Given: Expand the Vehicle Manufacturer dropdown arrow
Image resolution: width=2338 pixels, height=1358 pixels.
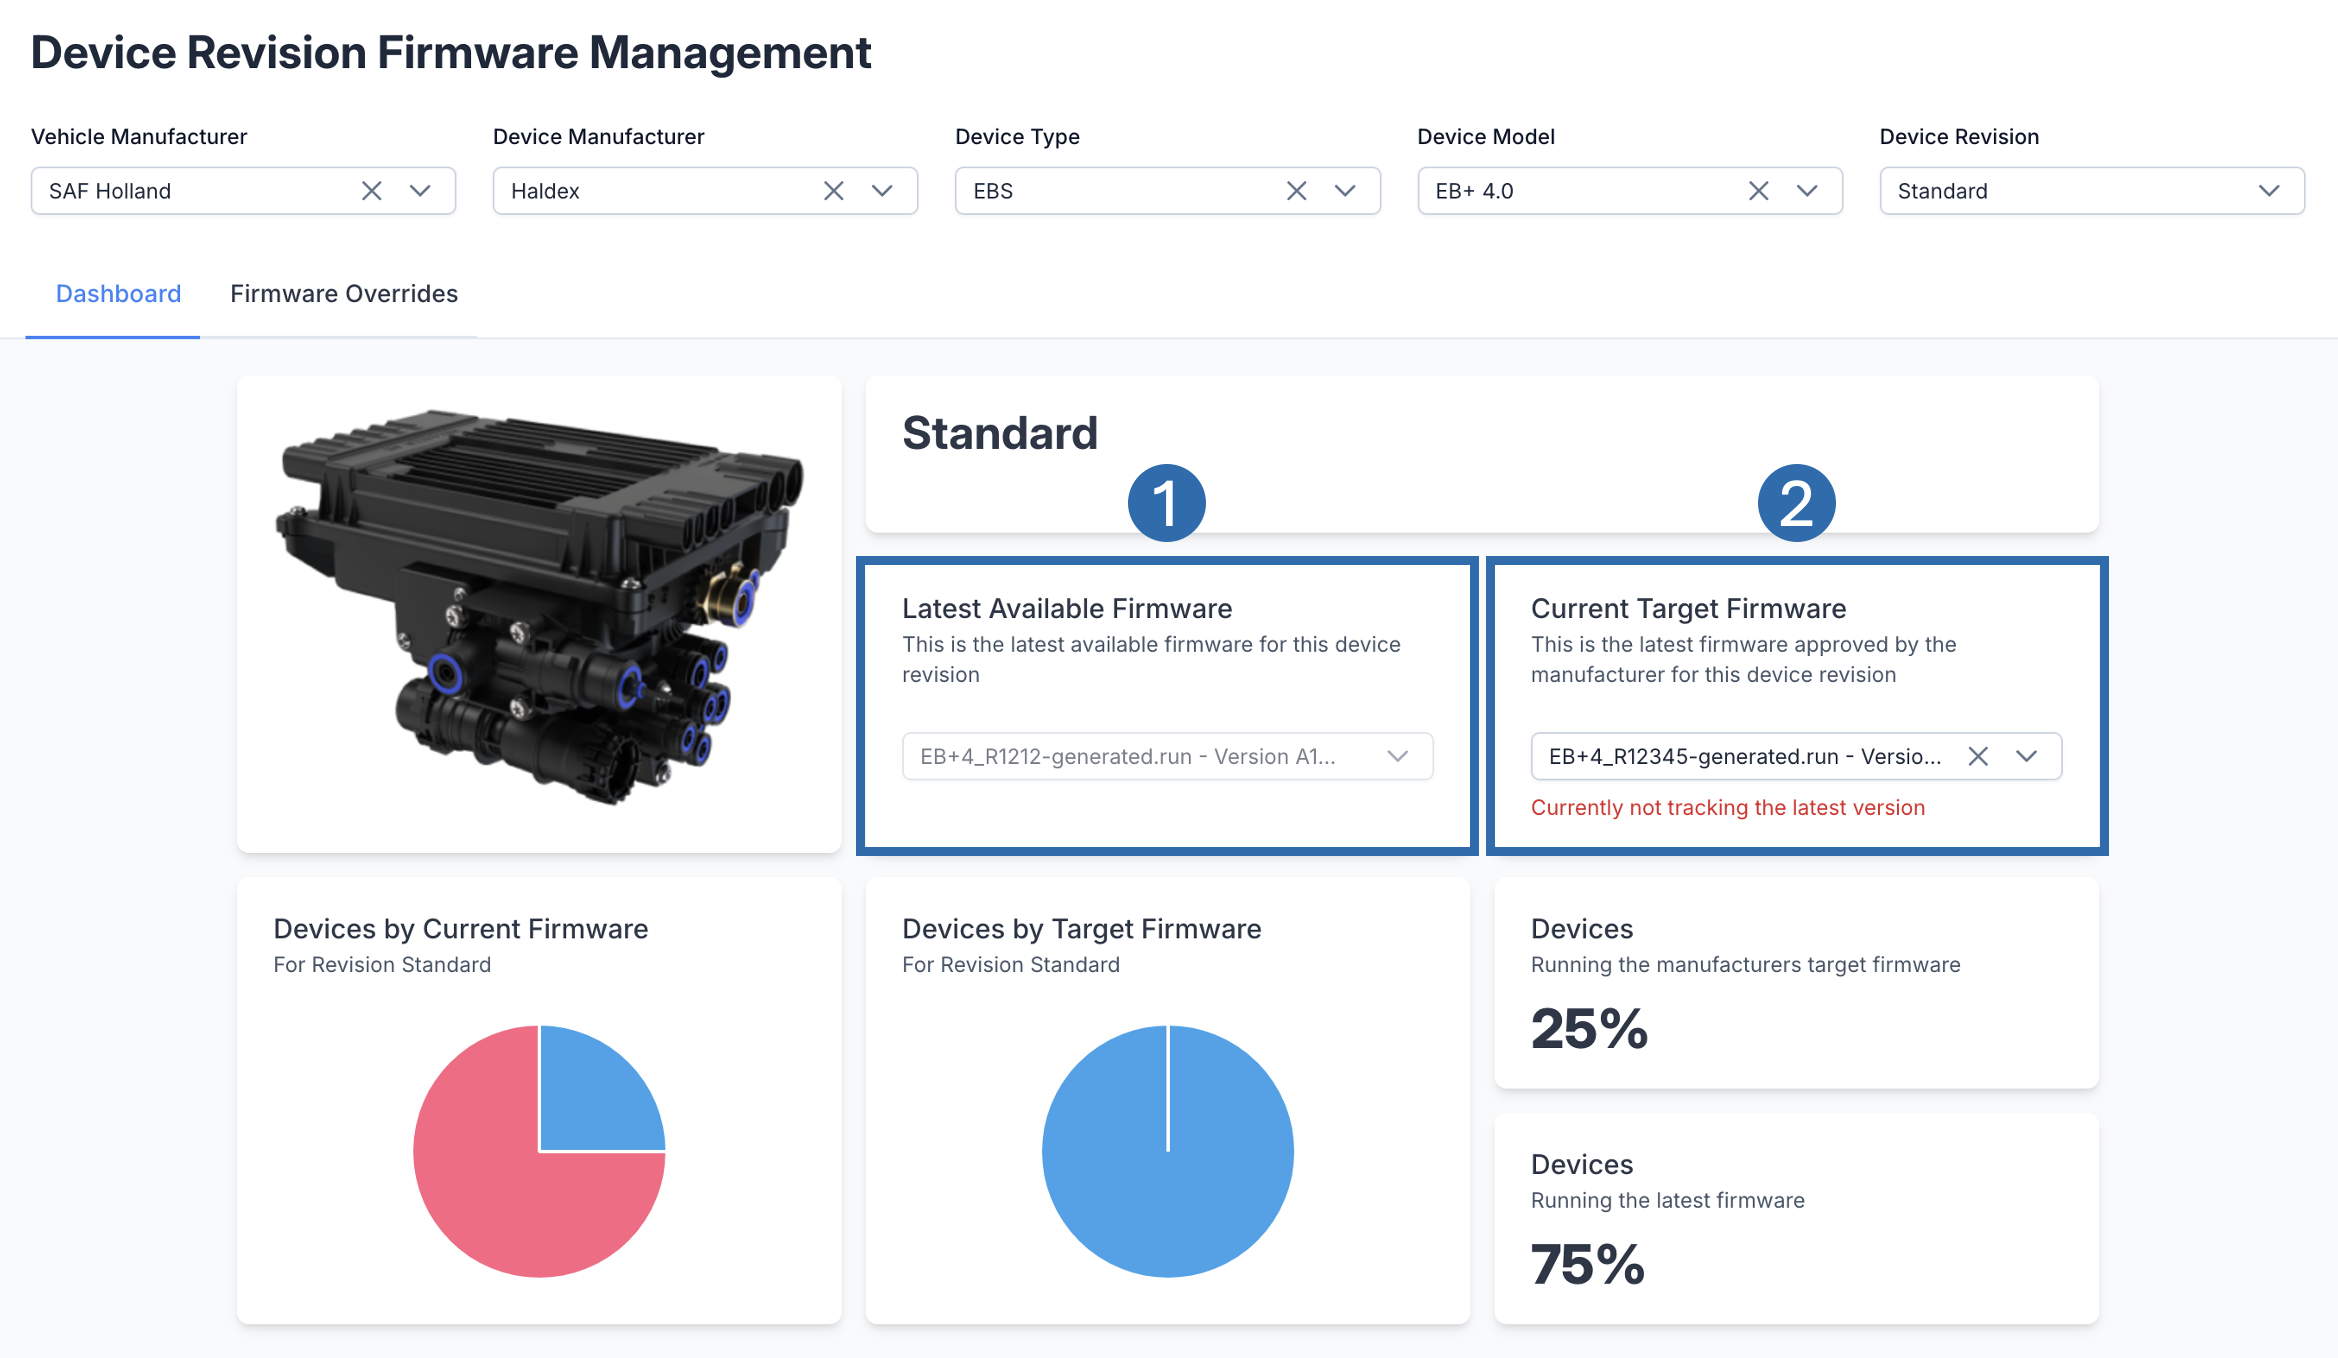Looking at the screenshot, I should (420, 191).
